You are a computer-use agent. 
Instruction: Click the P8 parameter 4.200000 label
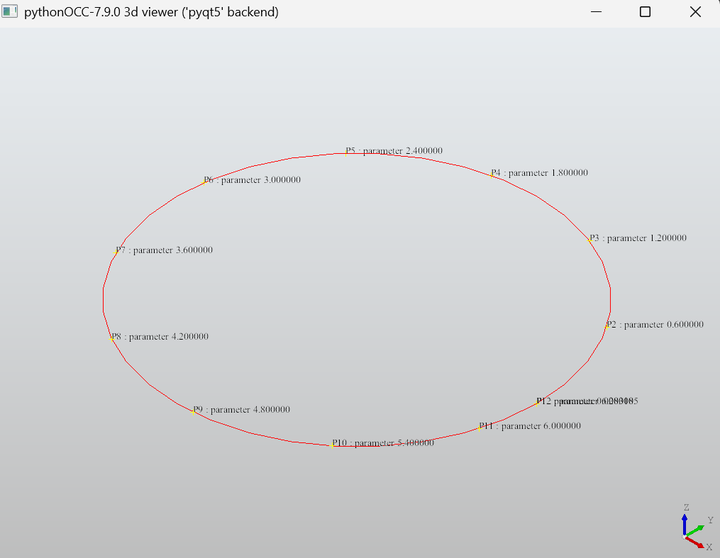pyautogui.click(x=160, y=337)
